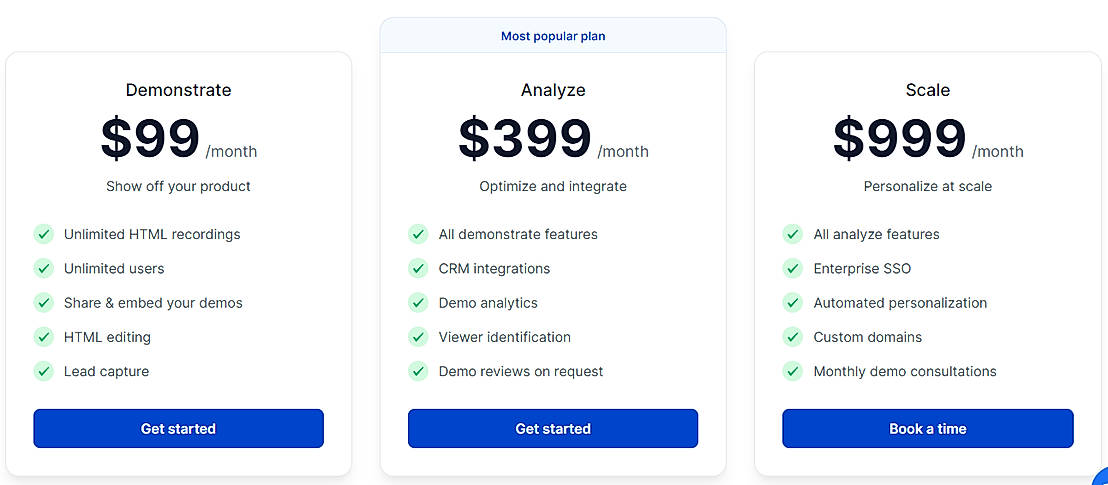1108x485 pixels.
Task: Click checkmark icon next to Unlimited users
Action: (x=44, y=268)
